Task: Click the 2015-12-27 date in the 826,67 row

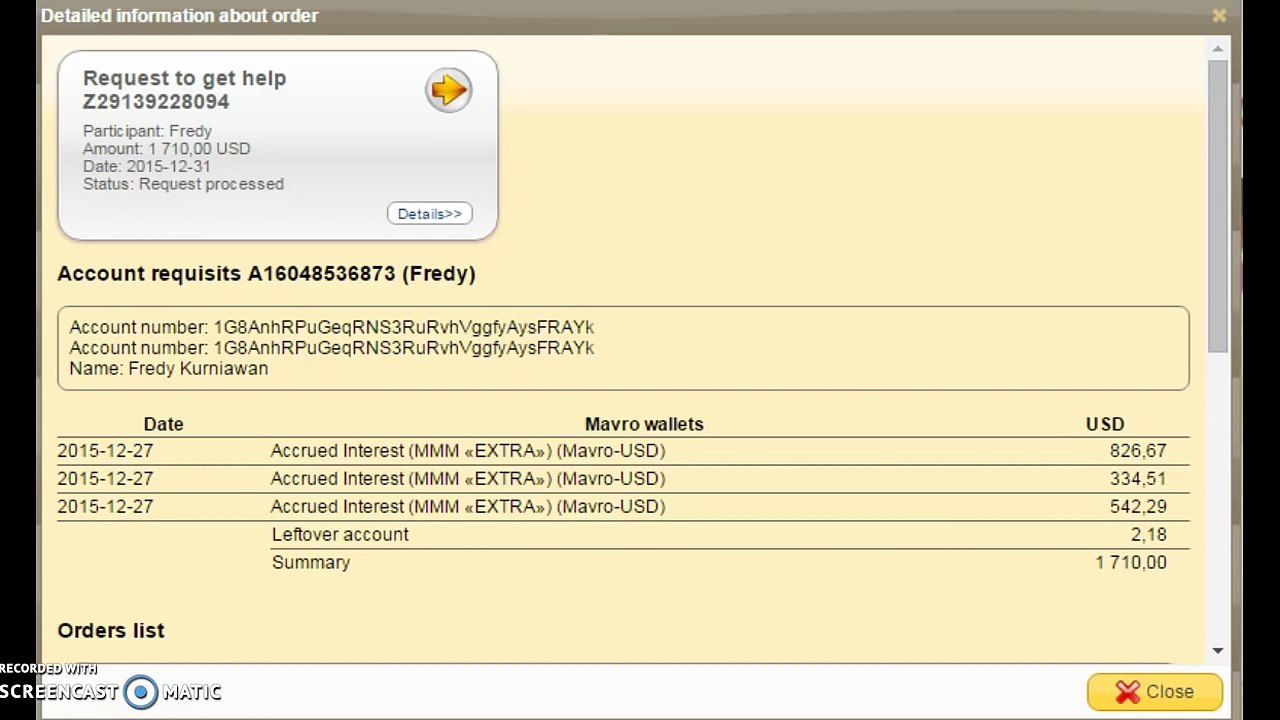Action: click(105, 451)
